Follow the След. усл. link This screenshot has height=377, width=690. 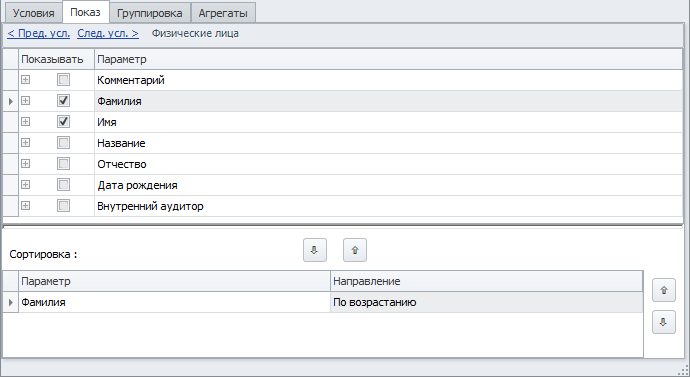[x=108, y=33]
